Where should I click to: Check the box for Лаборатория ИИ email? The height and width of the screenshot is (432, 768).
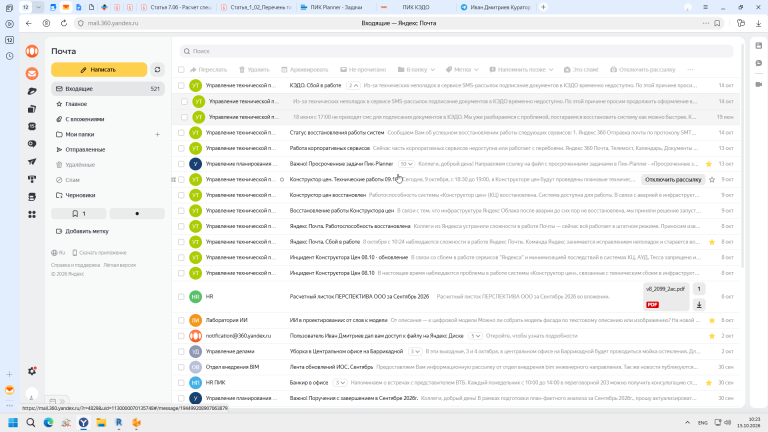(181, 320)
